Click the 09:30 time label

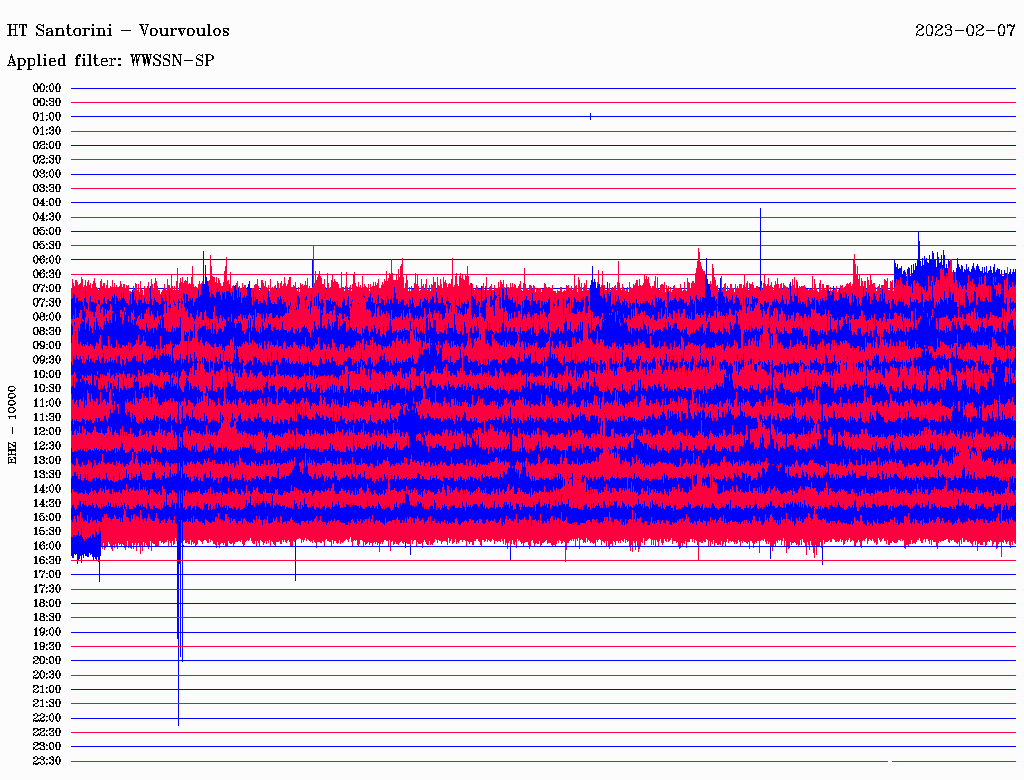(x=47, y=360)
